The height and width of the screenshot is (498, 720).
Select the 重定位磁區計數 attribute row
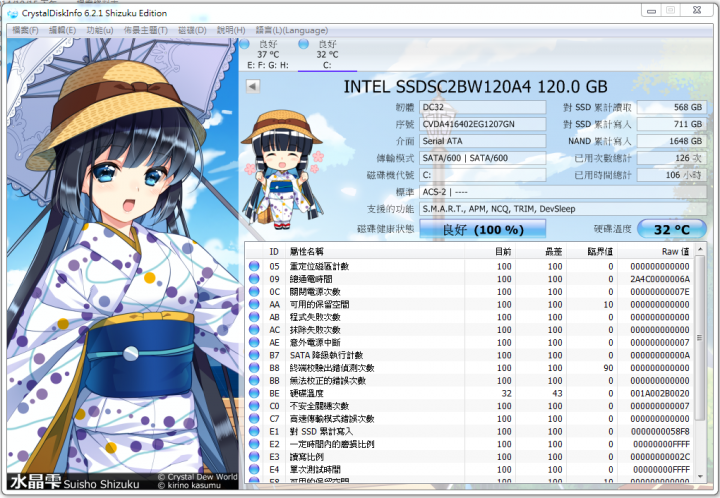point(470,266)
